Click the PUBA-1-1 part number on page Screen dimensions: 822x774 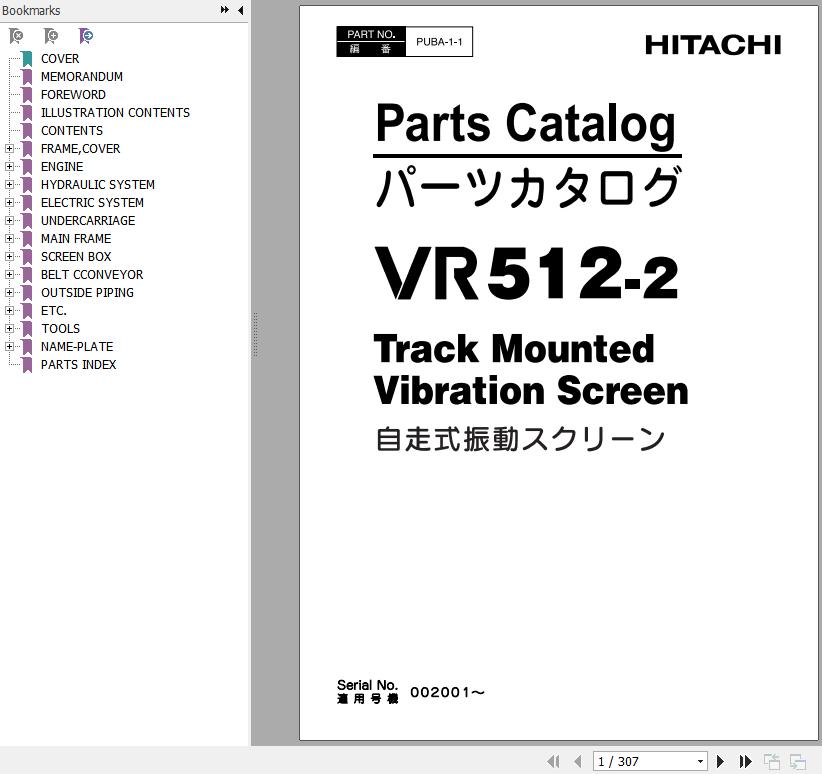(439, 42)
